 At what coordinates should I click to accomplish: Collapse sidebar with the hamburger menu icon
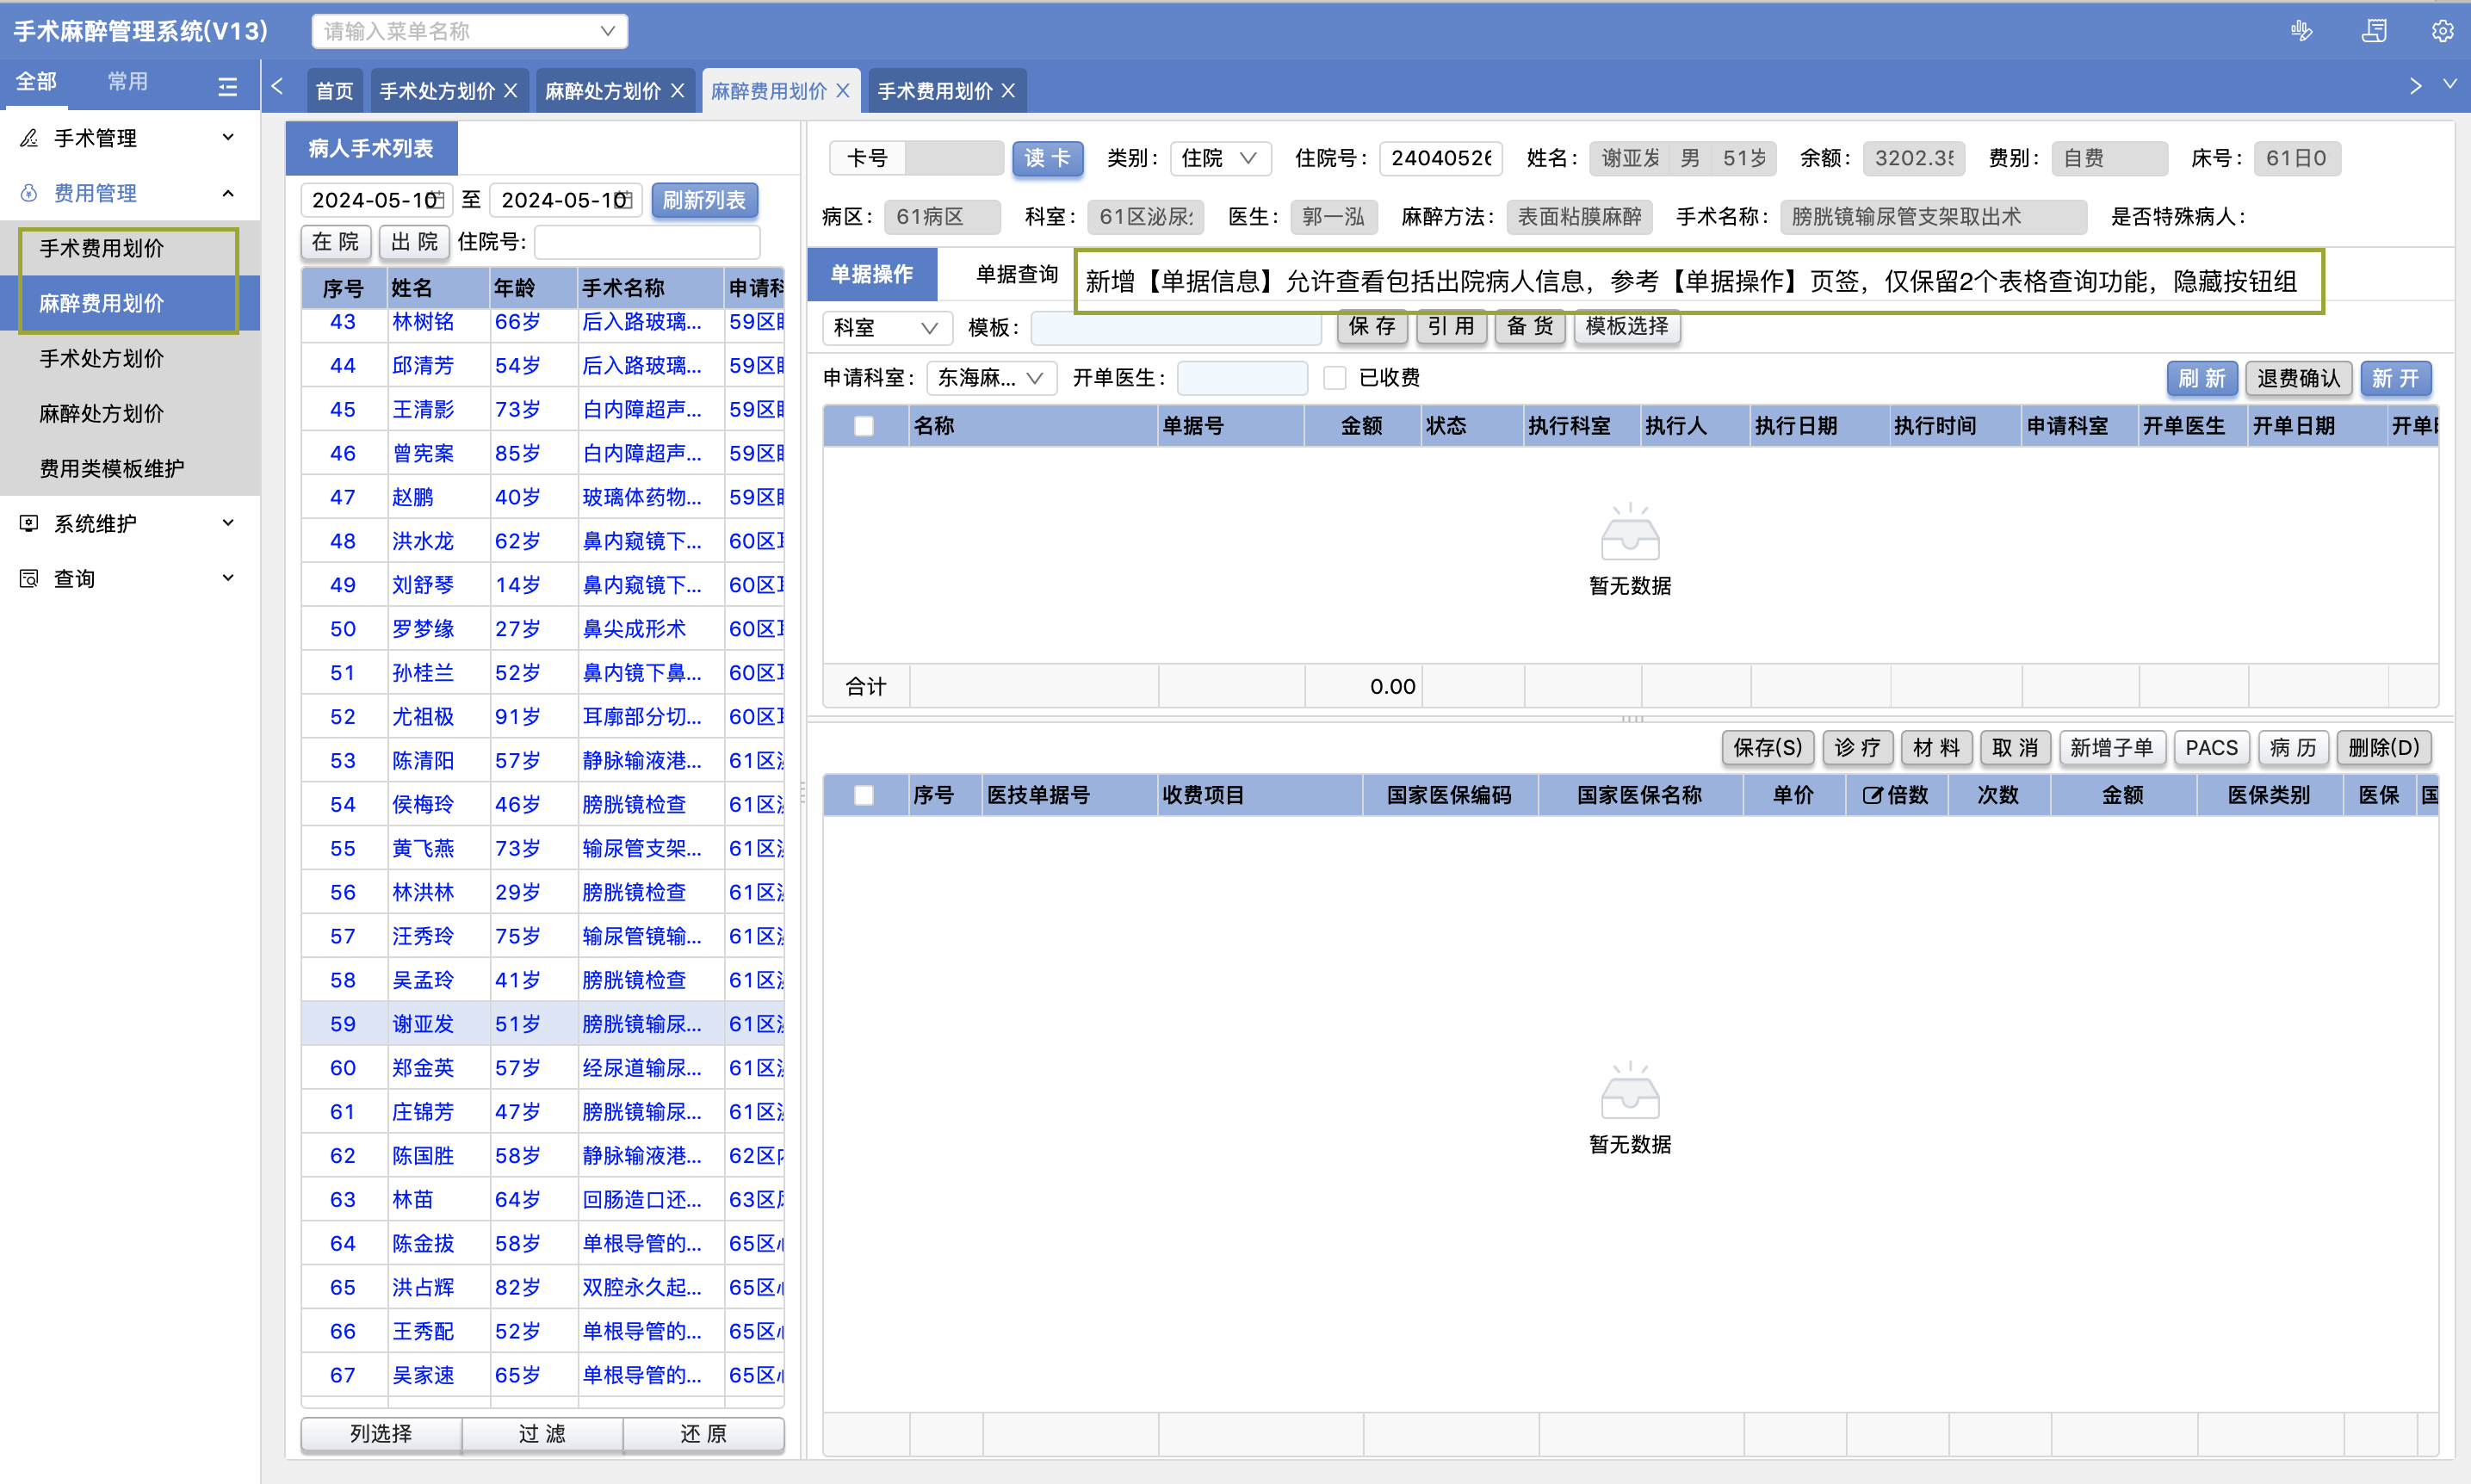click(228, 86)
